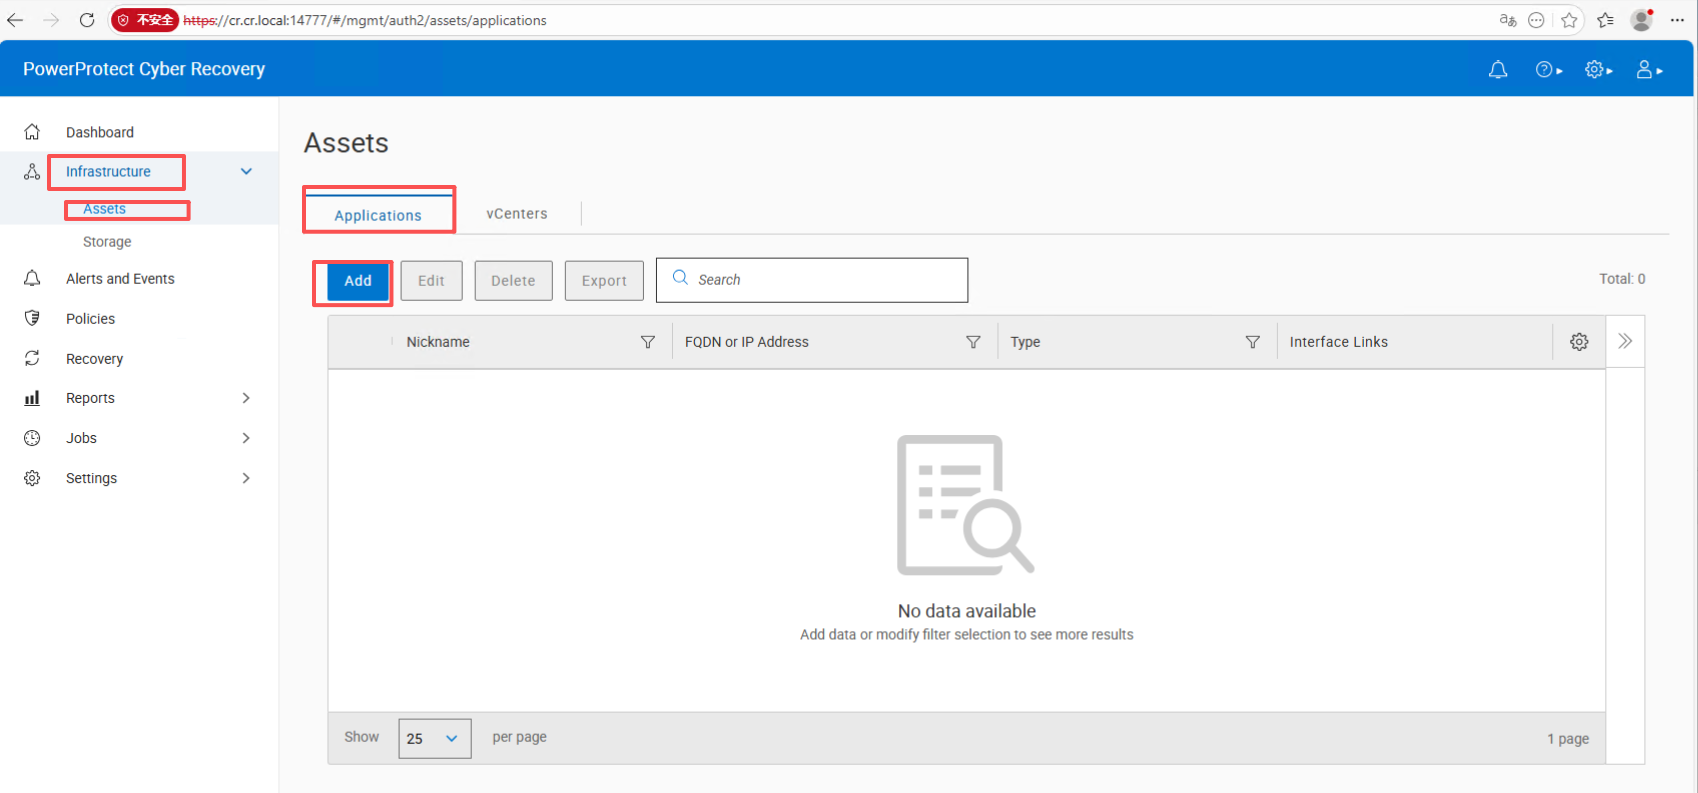Click the Infrastructure network icon

[x=32, y=171]
